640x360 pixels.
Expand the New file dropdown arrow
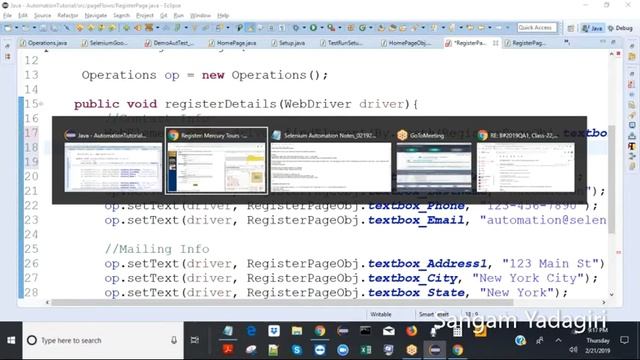point(16,28)
